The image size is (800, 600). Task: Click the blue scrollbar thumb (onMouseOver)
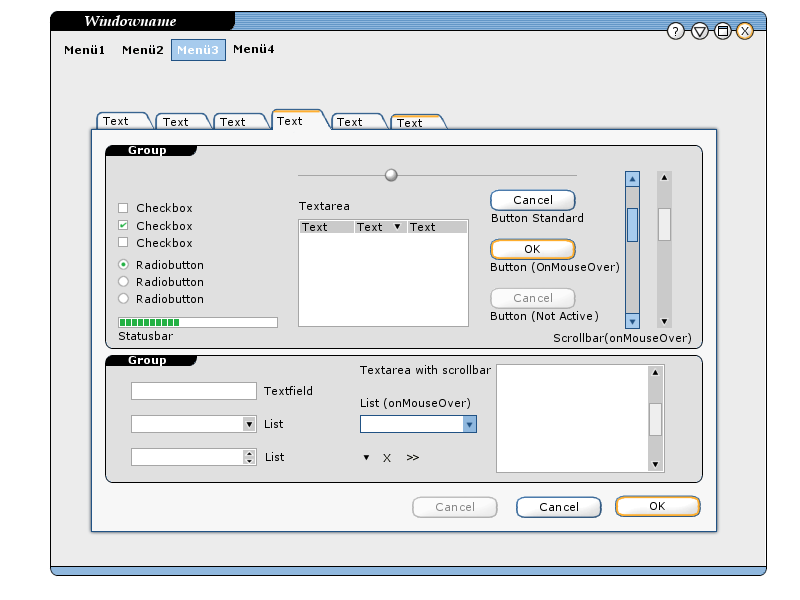pos(632,225)
